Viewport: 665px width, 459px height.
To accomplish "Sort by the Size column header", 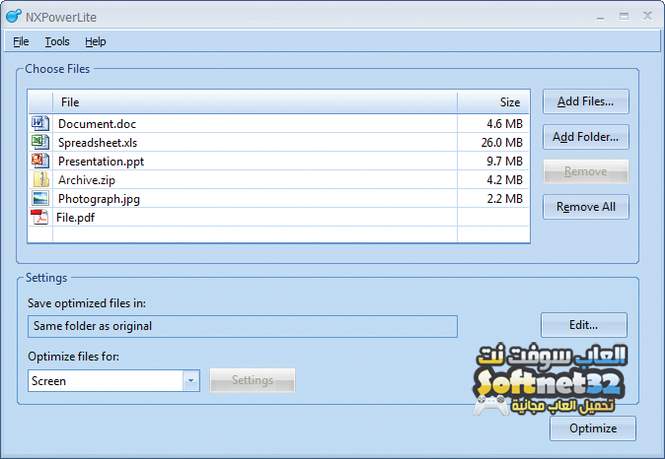I will [494, 102].
